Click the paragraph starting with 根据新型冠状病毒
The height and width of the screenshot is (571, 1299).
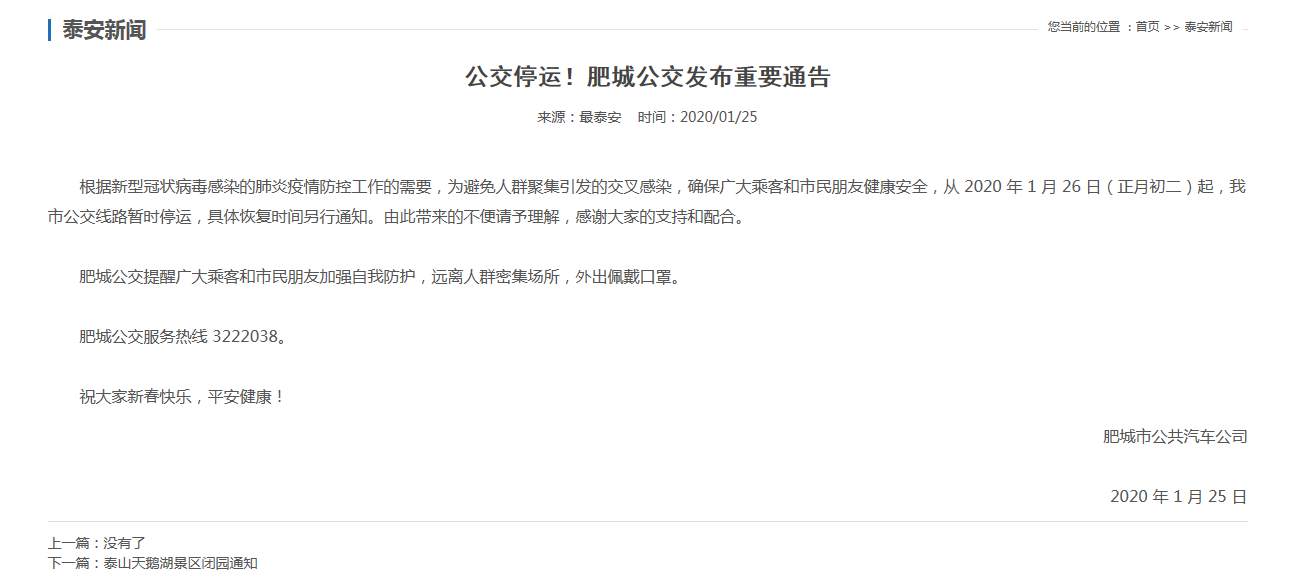(647, 202)
